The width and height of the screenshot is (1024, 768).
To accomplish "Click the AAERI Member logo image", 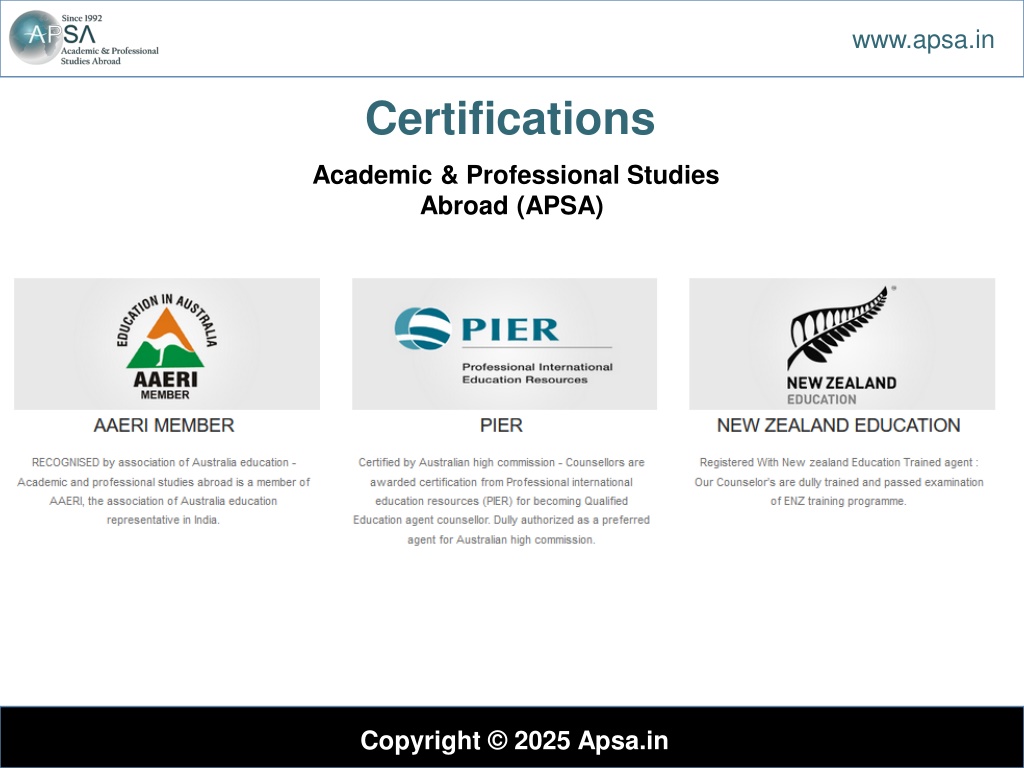I will point(167,344).
